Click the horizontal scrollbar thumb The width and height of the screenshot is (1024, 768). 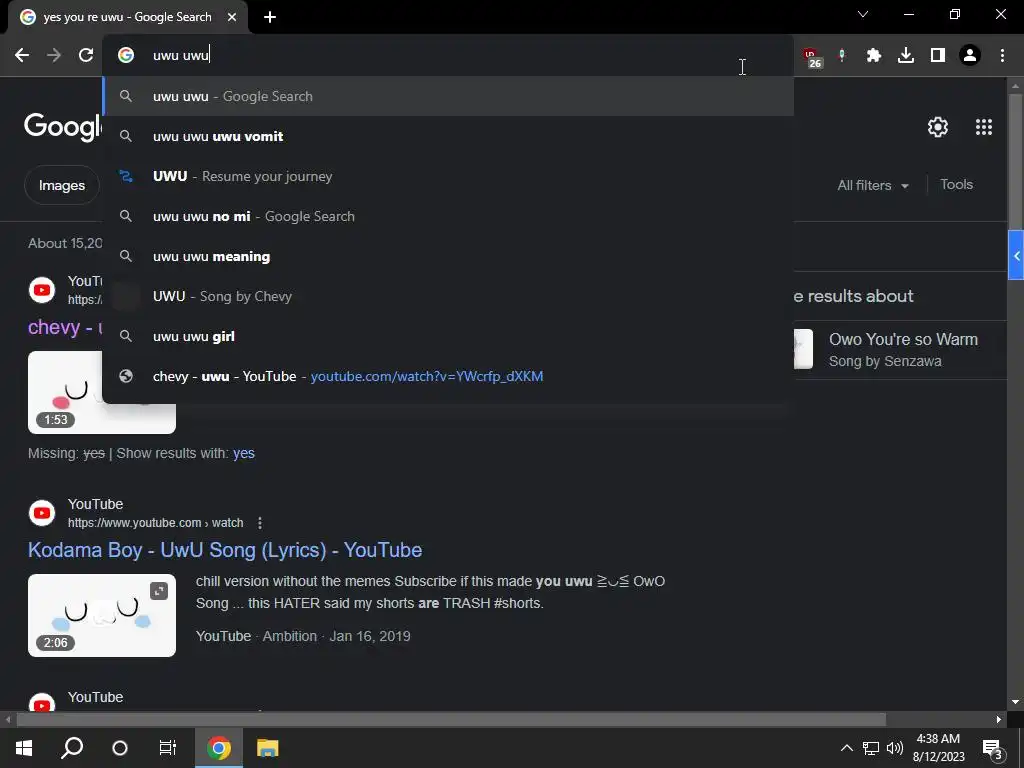pos(451,720)
